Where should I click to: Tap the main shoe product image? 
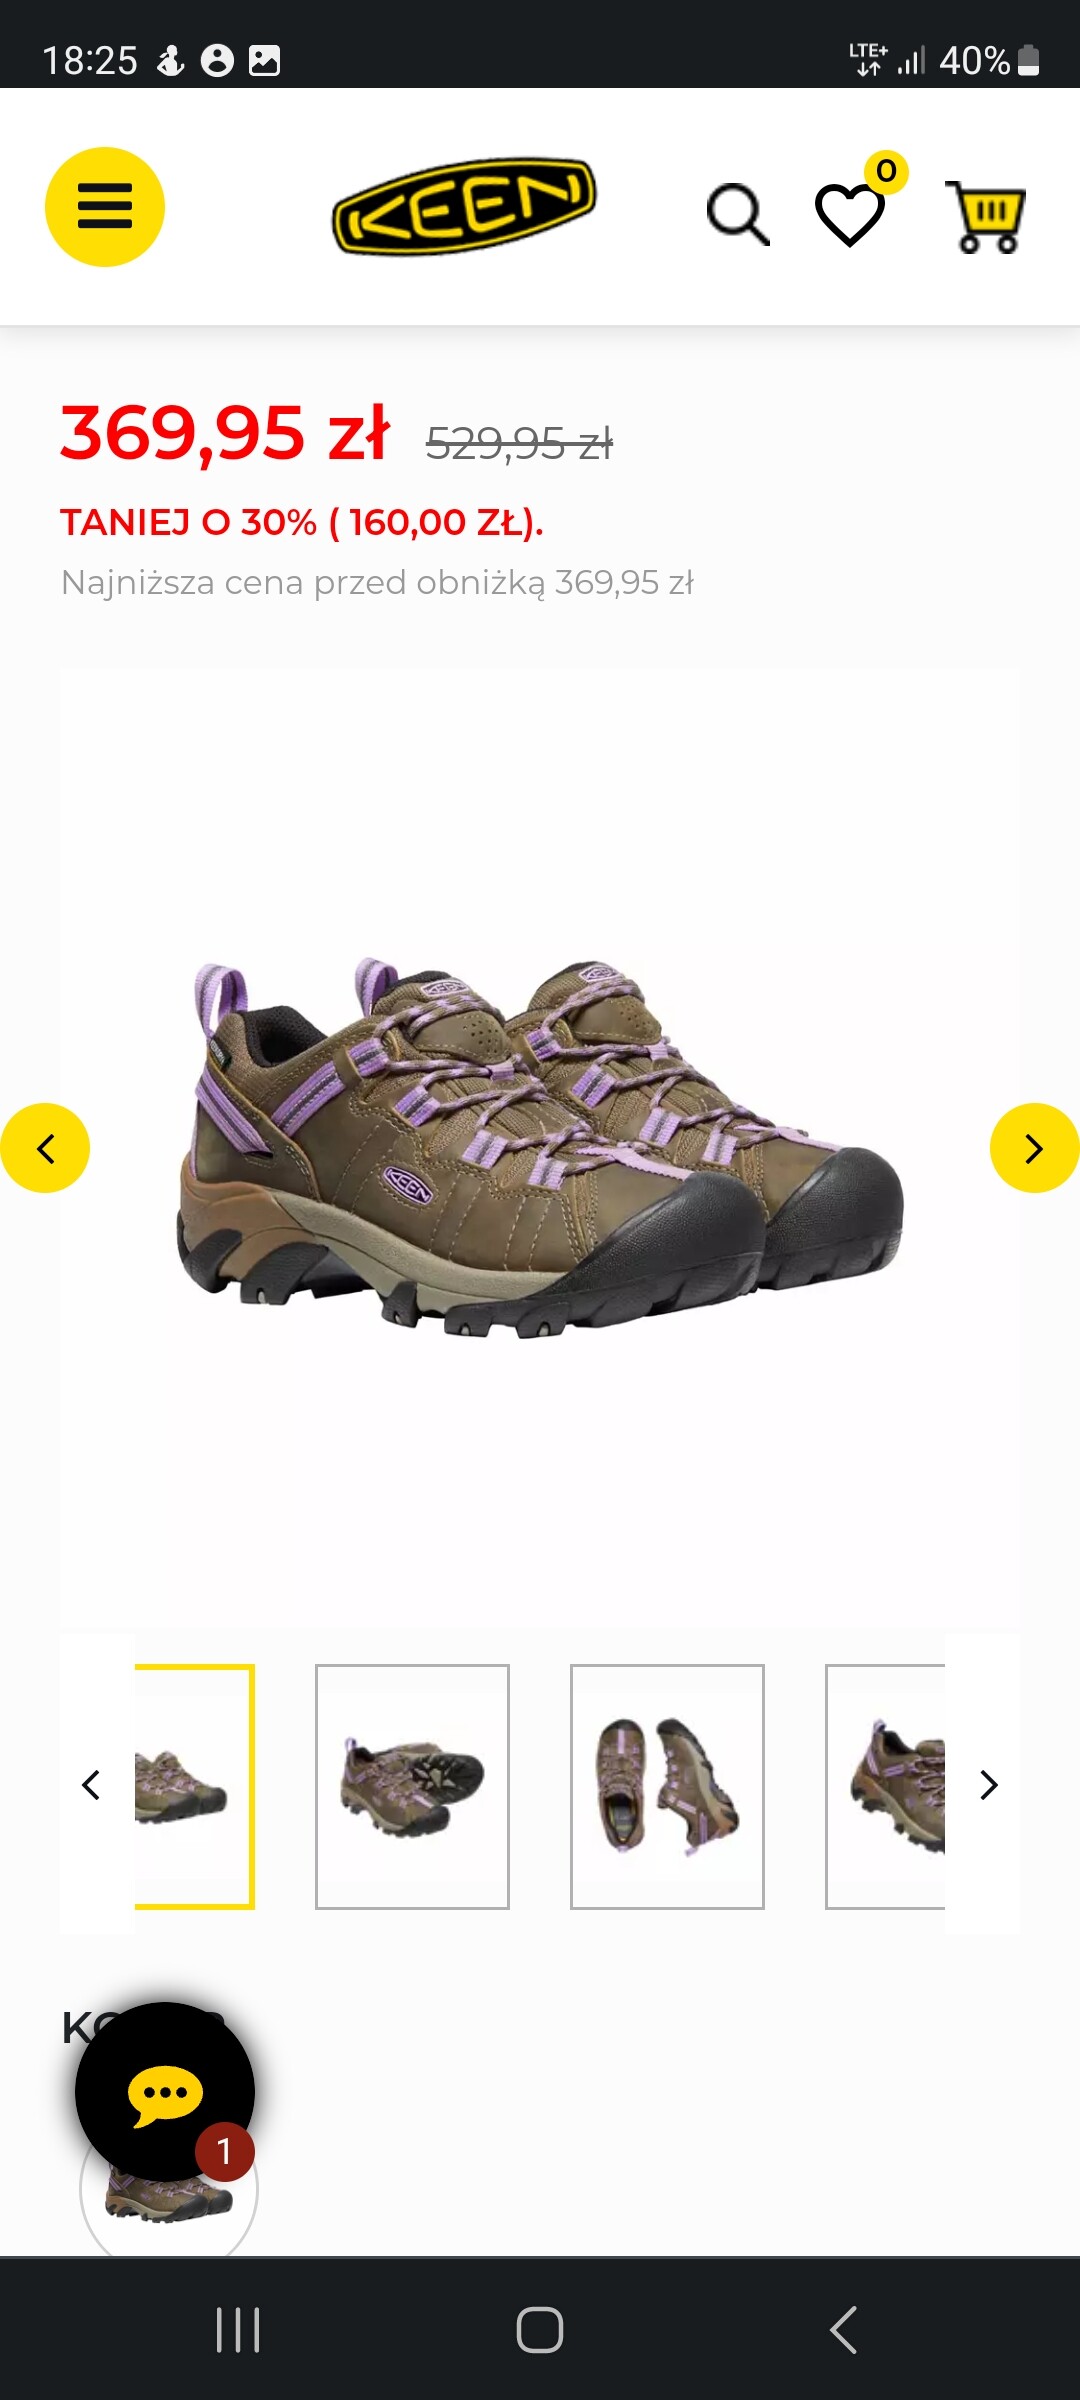tap(540, 1148)
